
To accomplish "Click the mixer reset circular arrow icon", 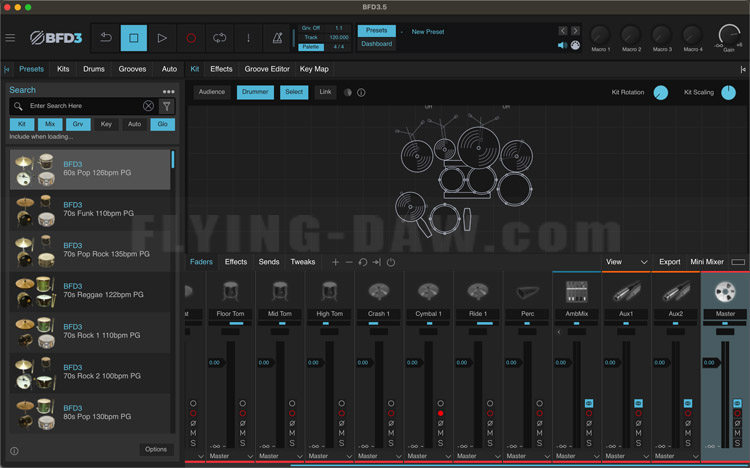I will coord(363,262).
